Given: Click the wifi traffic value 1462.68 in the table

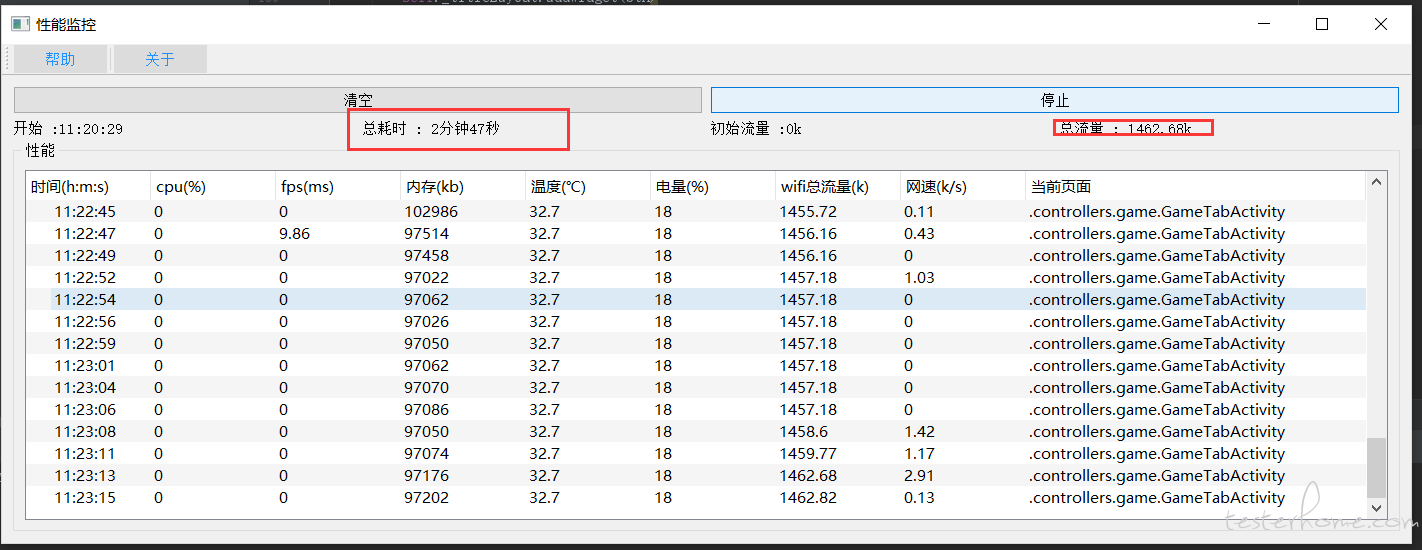Looking at the screenshot, I should (x=808, y=475).
